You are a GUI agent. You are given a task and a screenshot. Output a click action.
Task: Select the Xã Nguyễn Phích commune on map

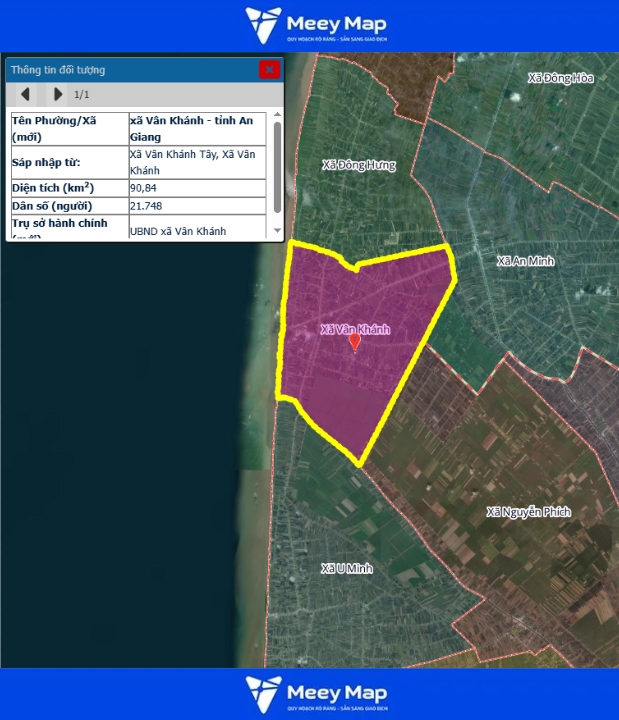(x=528, y=512)
